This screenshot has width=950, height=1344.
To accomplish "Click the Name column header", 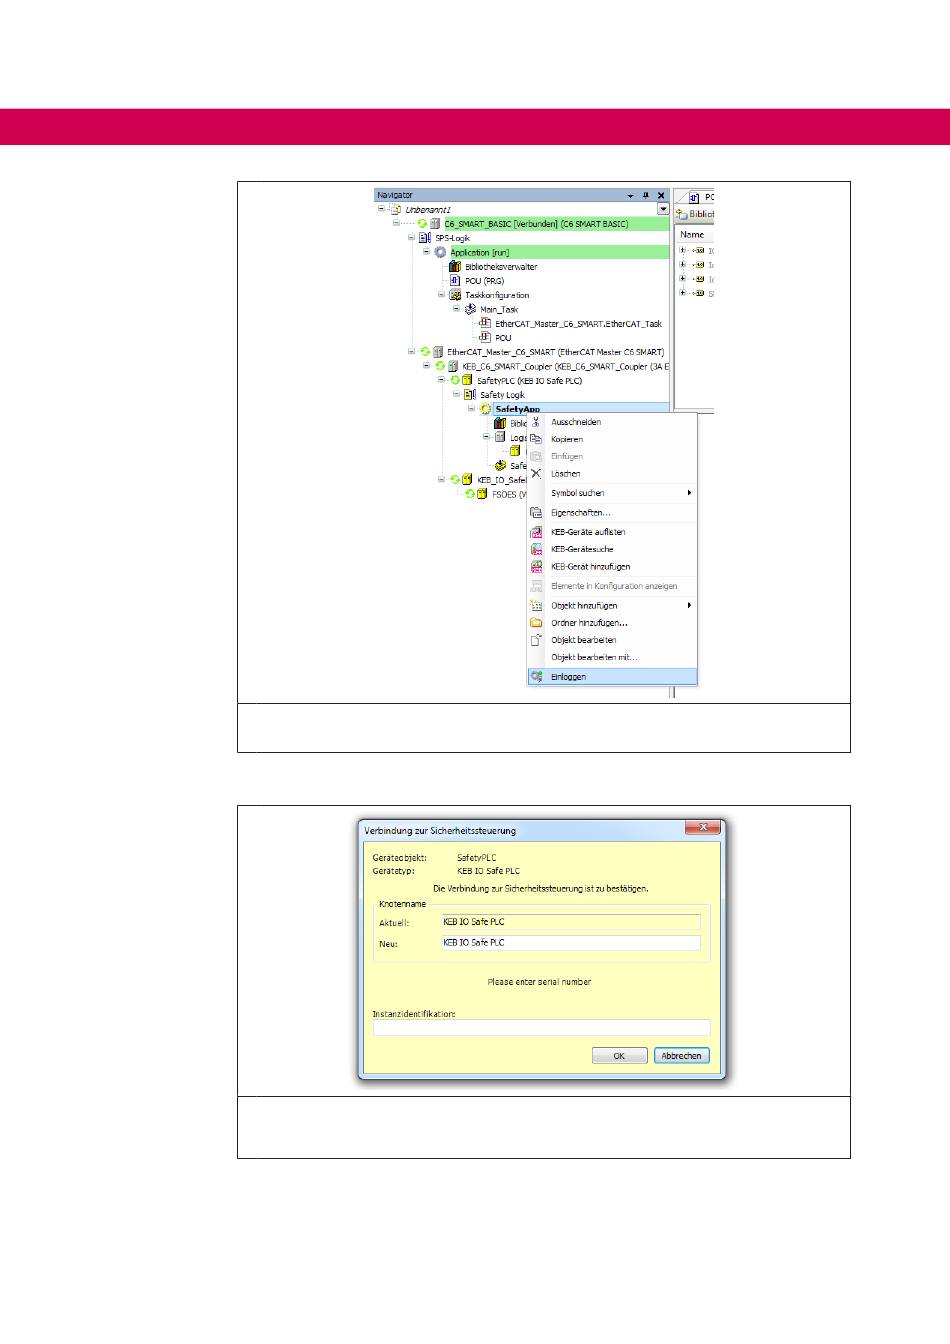I will [695, 234].
